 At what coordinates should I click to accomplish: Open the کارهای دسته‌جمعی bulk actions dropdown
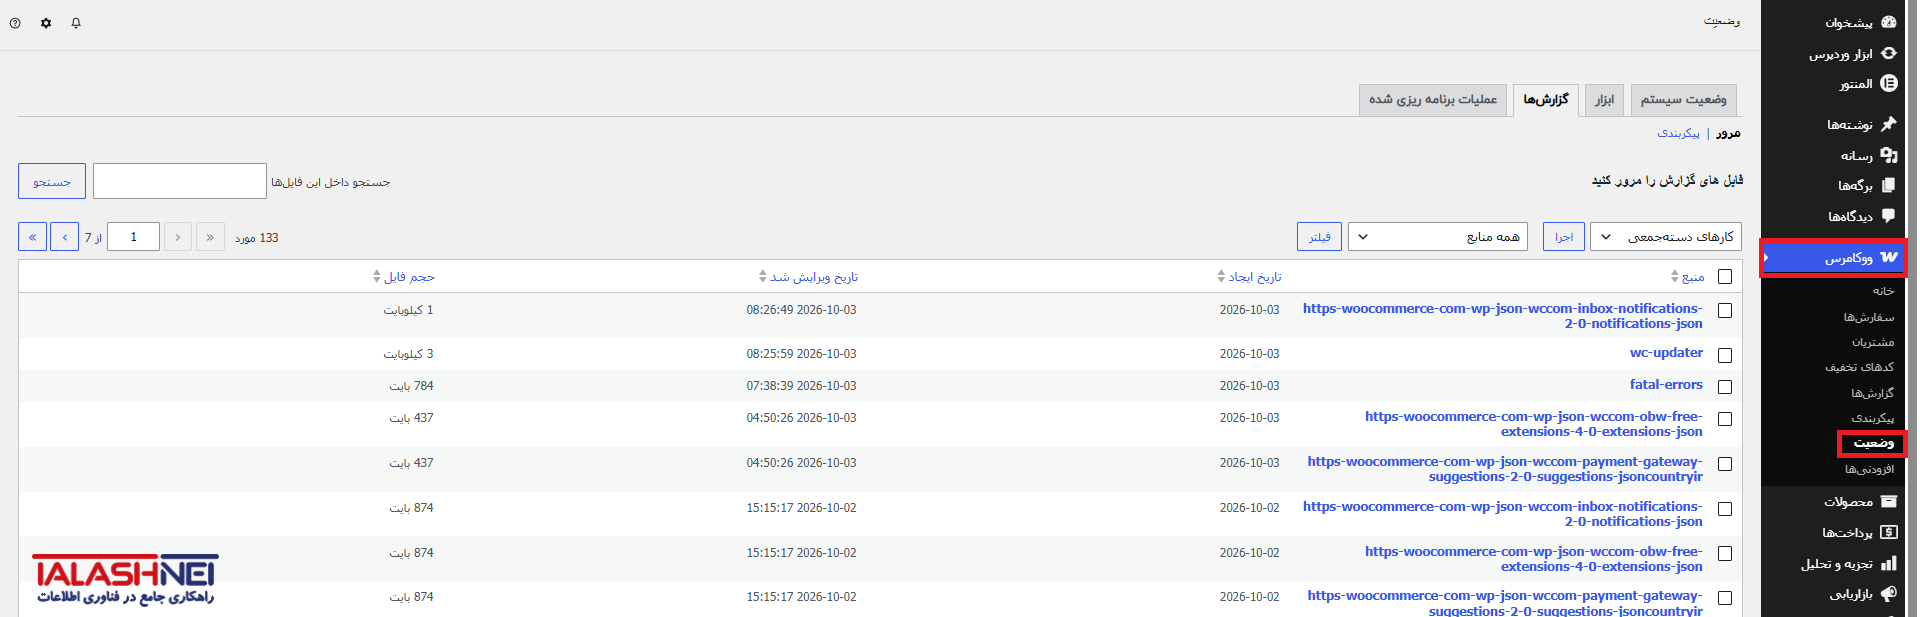pos(1665,237)
